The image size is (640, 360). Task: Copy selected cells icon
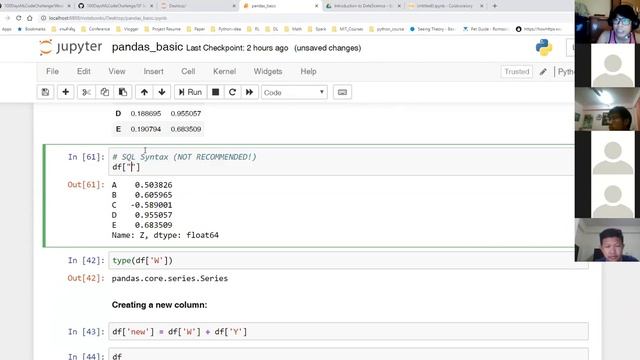[104, 92]
